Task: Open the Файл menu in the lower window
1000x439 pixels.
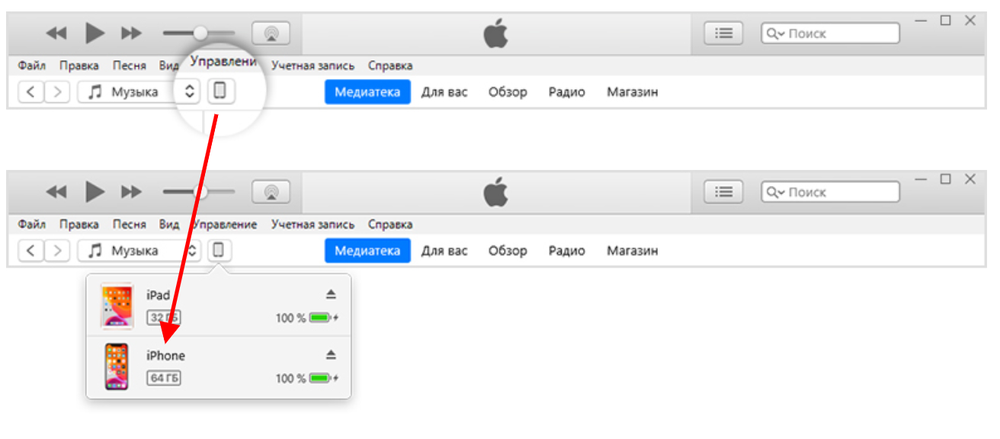Action: tap(32, 225)
